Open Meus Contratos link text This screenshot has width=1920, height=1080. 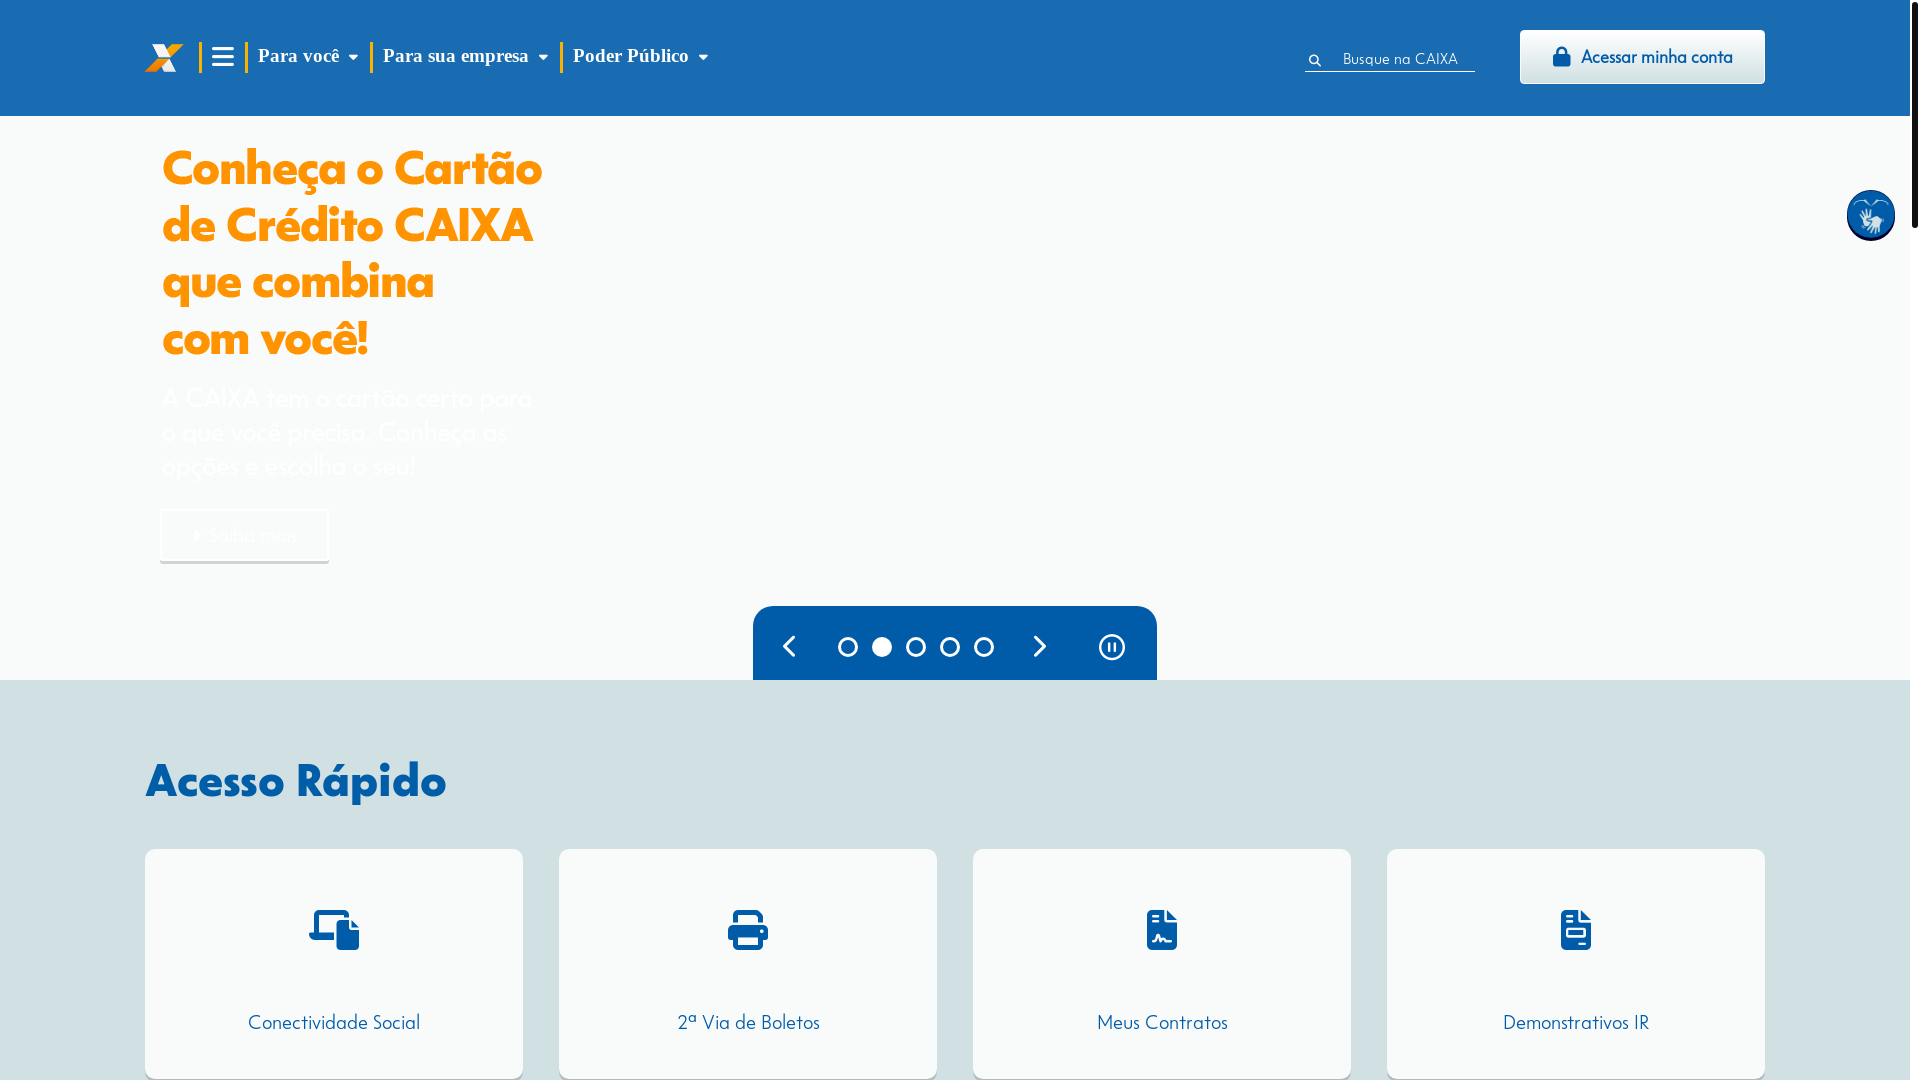click(1162, 1022)
